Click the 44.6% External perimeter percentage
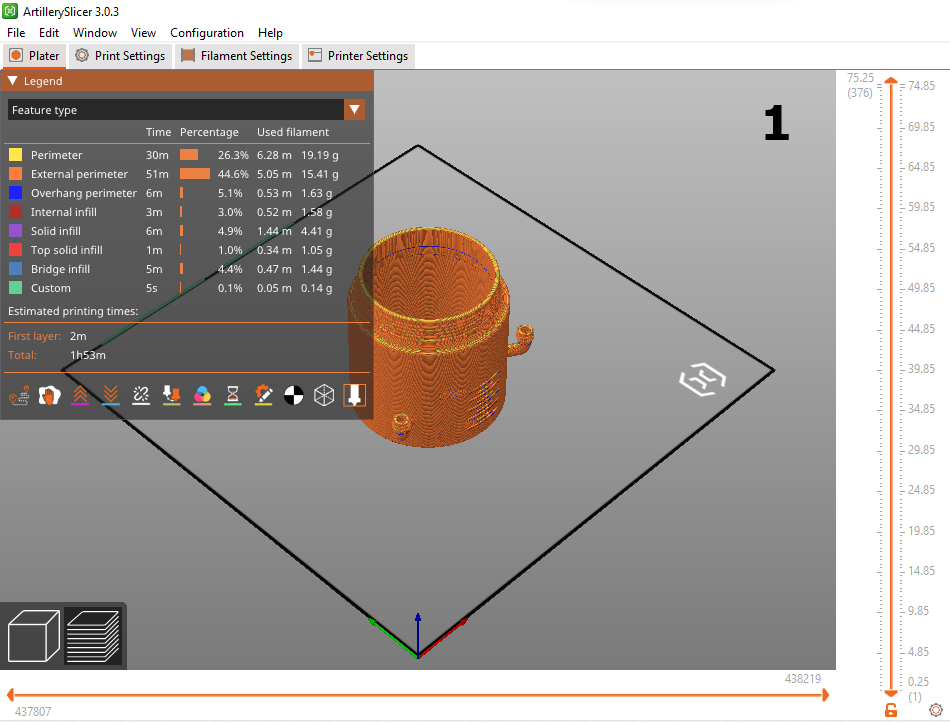Screen dimensions: 950x722 233,174
